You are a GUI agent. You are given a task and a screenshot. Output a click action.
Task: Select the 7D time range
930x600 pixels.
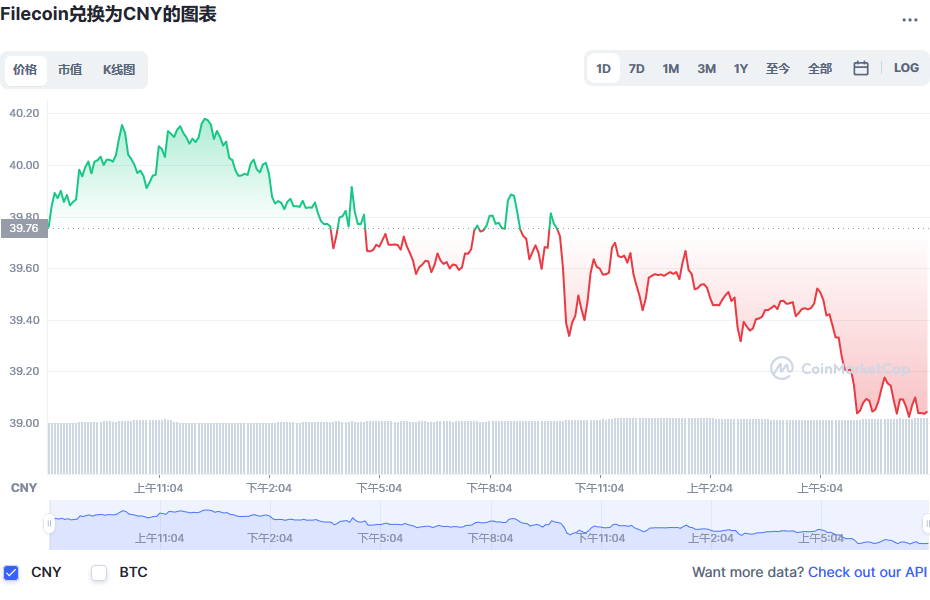click(636, 69)
